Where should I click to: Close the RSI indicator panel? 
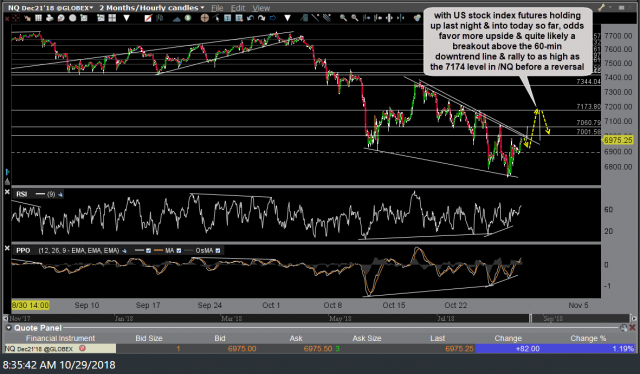coord(7,191)
